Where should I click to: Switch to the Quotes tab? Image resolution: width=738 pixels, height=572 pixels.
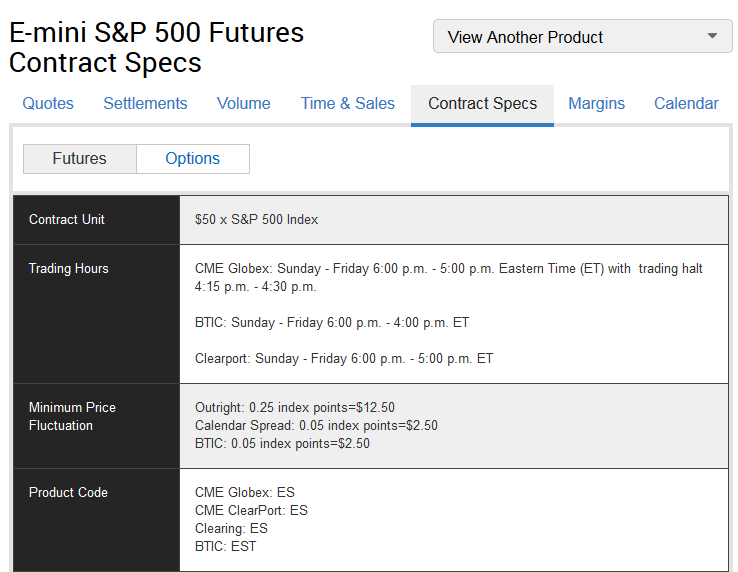[x=48, y=104]
